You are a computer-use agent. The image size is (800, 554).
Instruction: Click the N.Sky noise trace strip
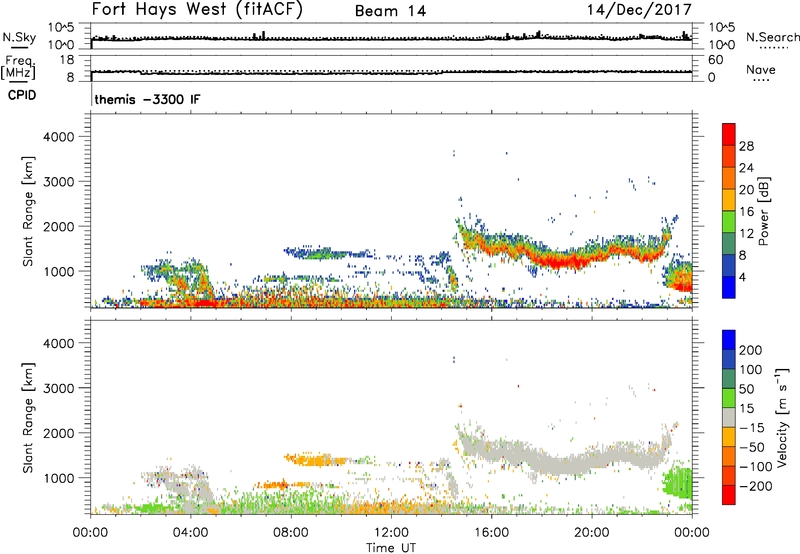[391, 36]
